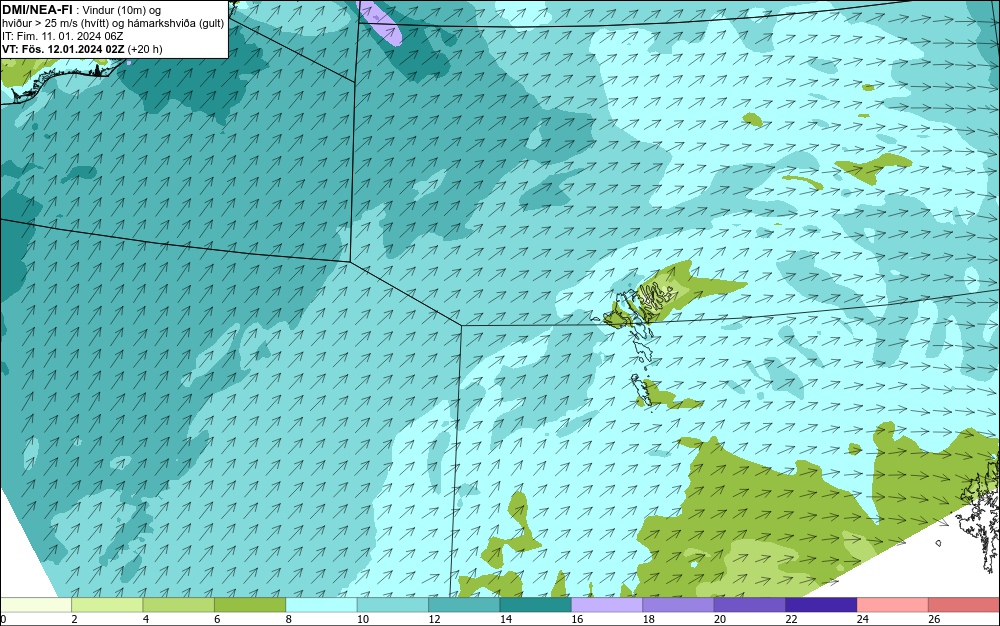The image size is (1000, 626).
Task: Click the light cyan 8–10 m/s swatch
Action: tap(321, 605)
